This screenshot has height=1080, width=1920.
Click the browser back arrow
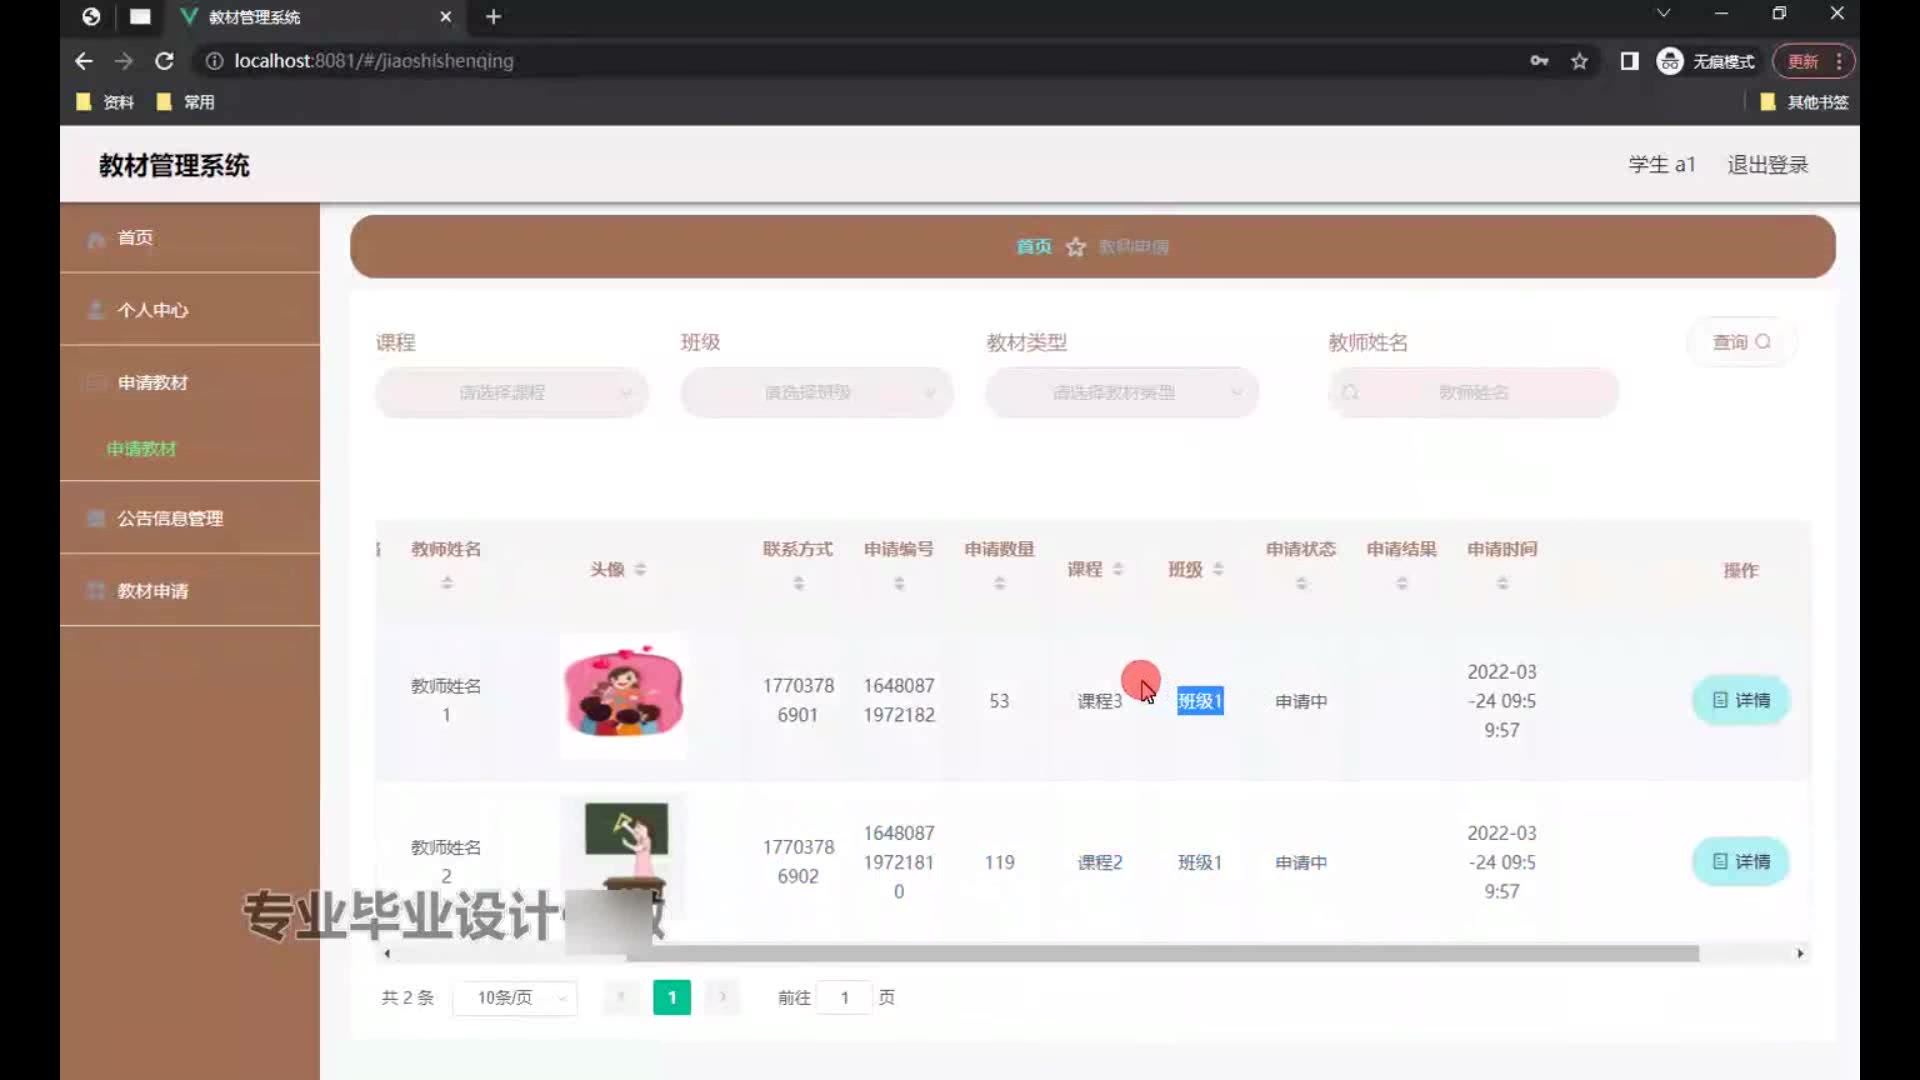84,61
